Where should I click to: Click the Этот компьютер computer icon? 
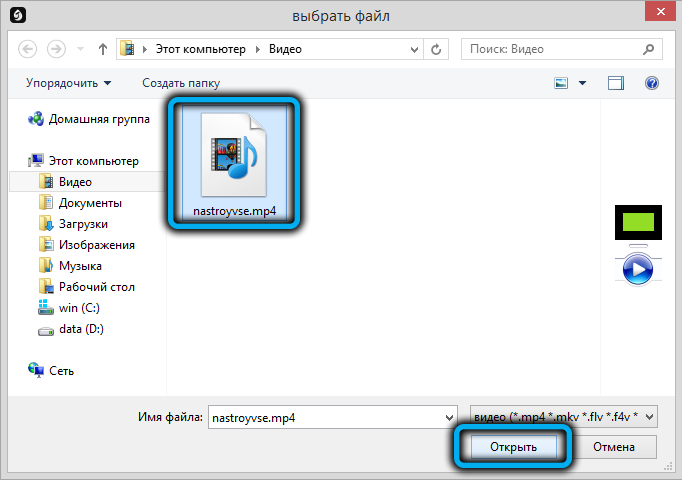(36, 160)
